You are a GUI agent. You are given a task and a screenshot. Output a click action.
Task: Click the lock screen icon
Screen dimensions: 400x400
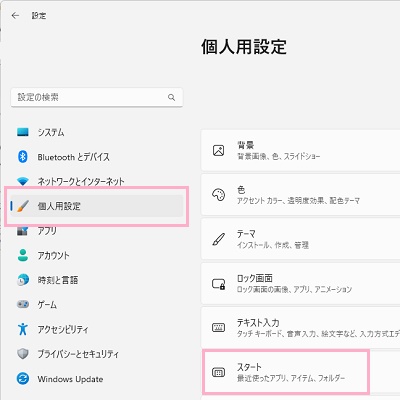218,284
